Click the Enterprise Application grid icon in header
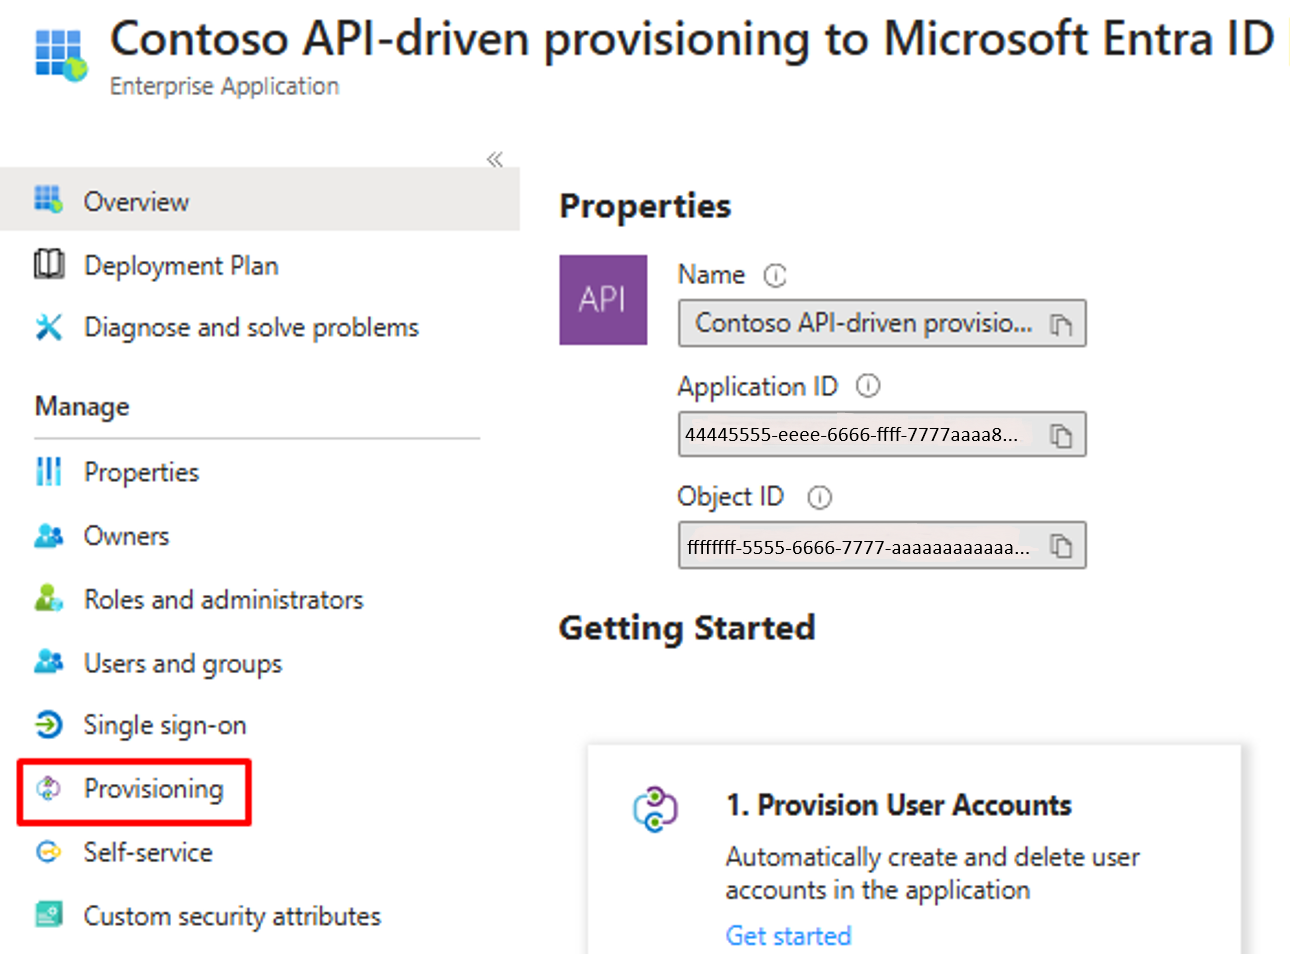Screen dimensions: 1290x954 click(x=60, y=54)
